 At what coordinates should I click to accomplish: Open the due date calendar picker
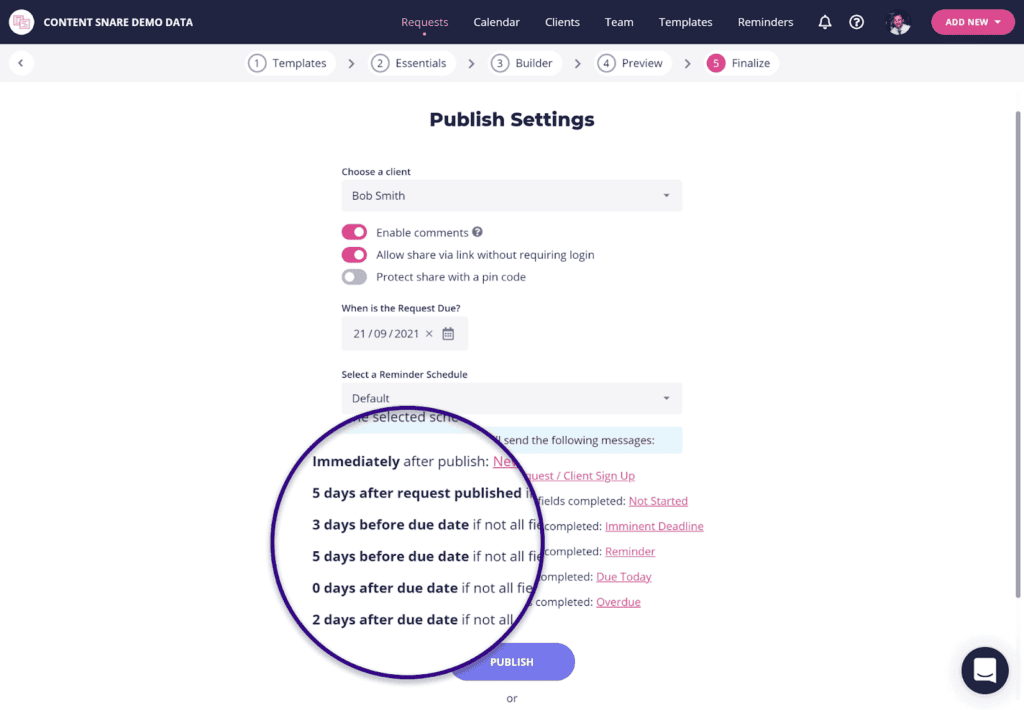point(448,334)
